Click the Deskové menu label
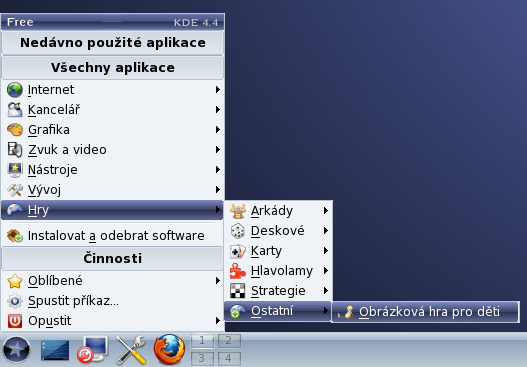 tap(278, 231)
